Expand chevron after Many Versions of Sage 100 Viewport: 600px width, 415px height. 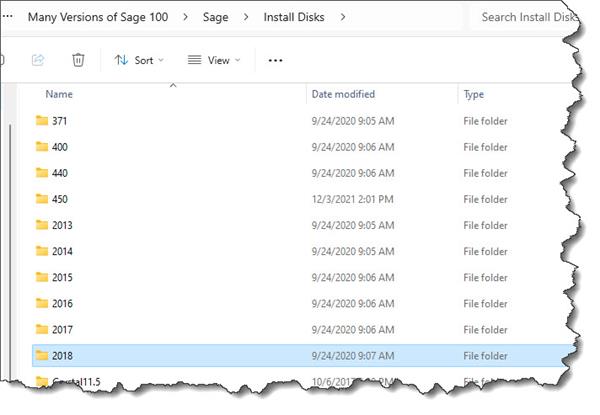[x=186, y=17]
